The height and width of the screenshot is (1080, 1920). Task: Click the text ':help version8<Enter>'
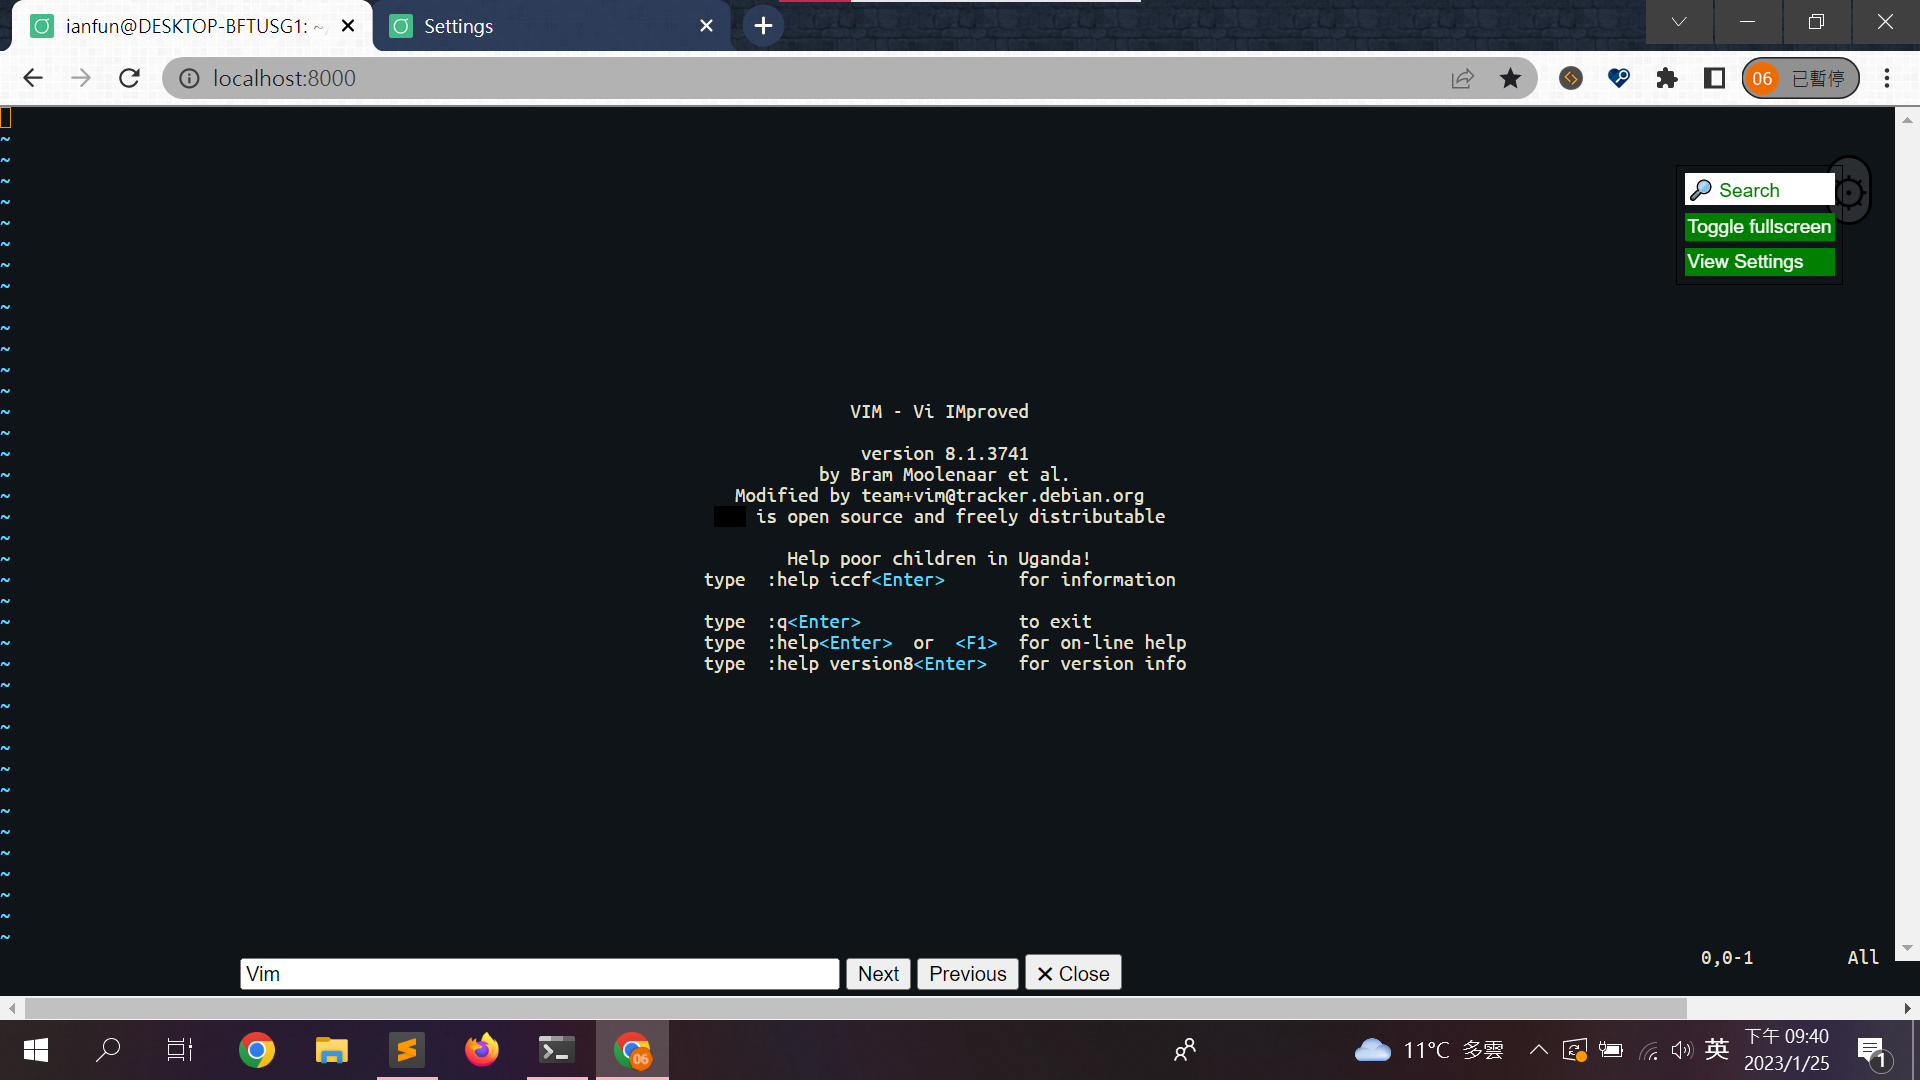click(877, 664)
